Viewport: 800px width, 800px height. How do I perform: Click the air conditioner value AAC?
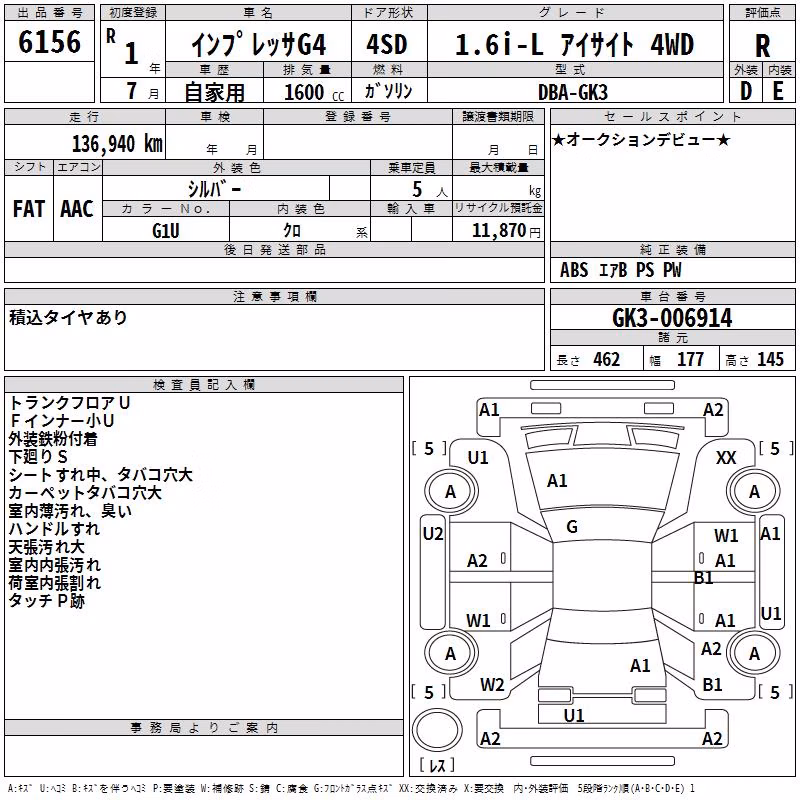tap(77, 209)
